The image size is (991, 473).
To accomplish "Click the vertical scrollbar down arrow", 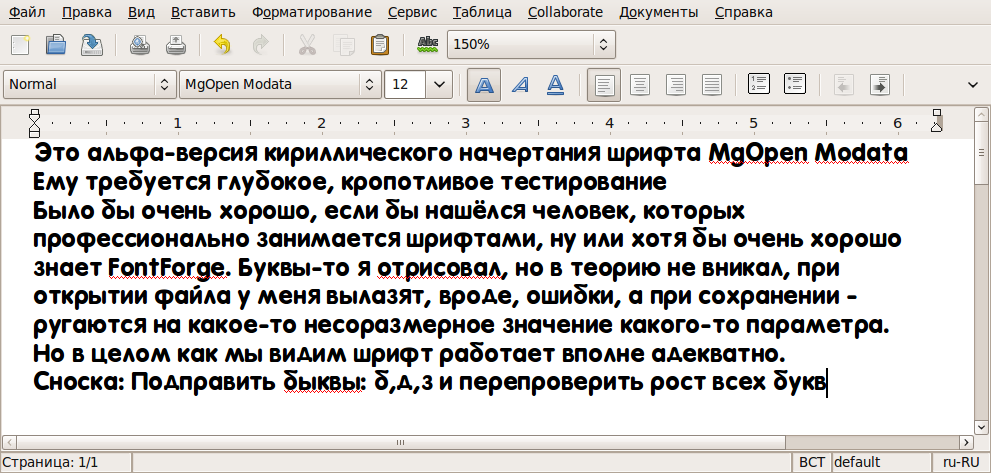I will (982, 427).
